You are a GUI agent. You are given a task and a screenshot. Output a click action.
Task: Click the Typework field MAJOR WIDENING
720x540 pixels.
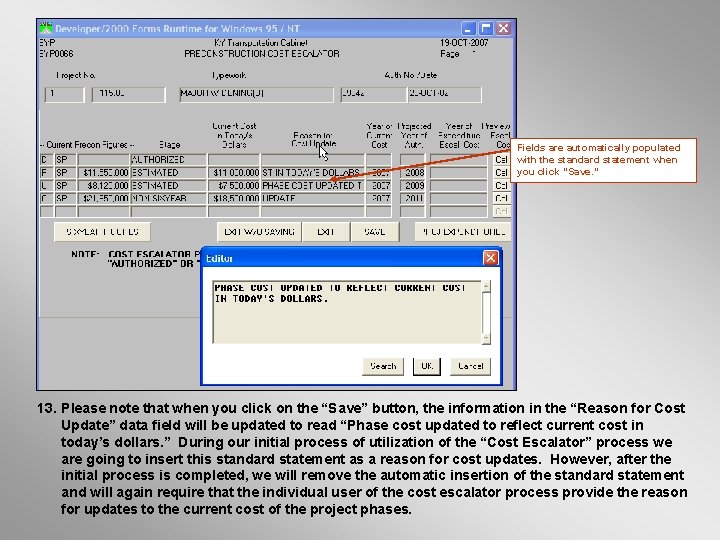click(x=257, y=94)
